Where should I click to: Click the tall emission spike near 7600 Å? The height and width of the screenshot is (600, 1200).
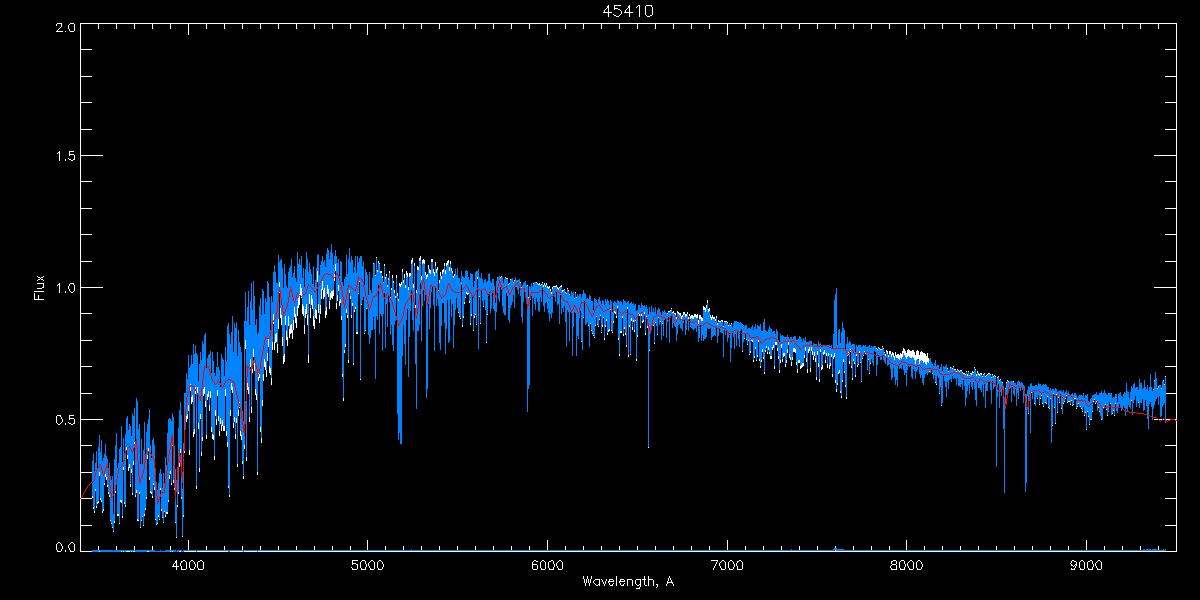point(836,292)
